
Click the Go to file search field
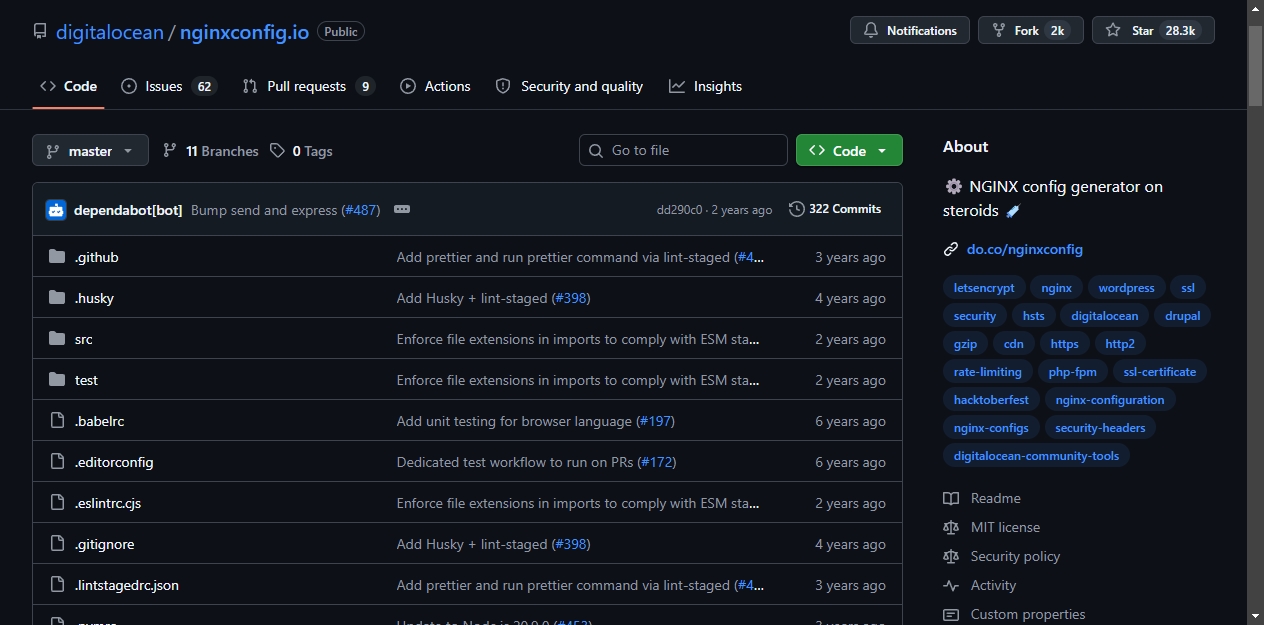pyautogui.click(x=683, y=150)
